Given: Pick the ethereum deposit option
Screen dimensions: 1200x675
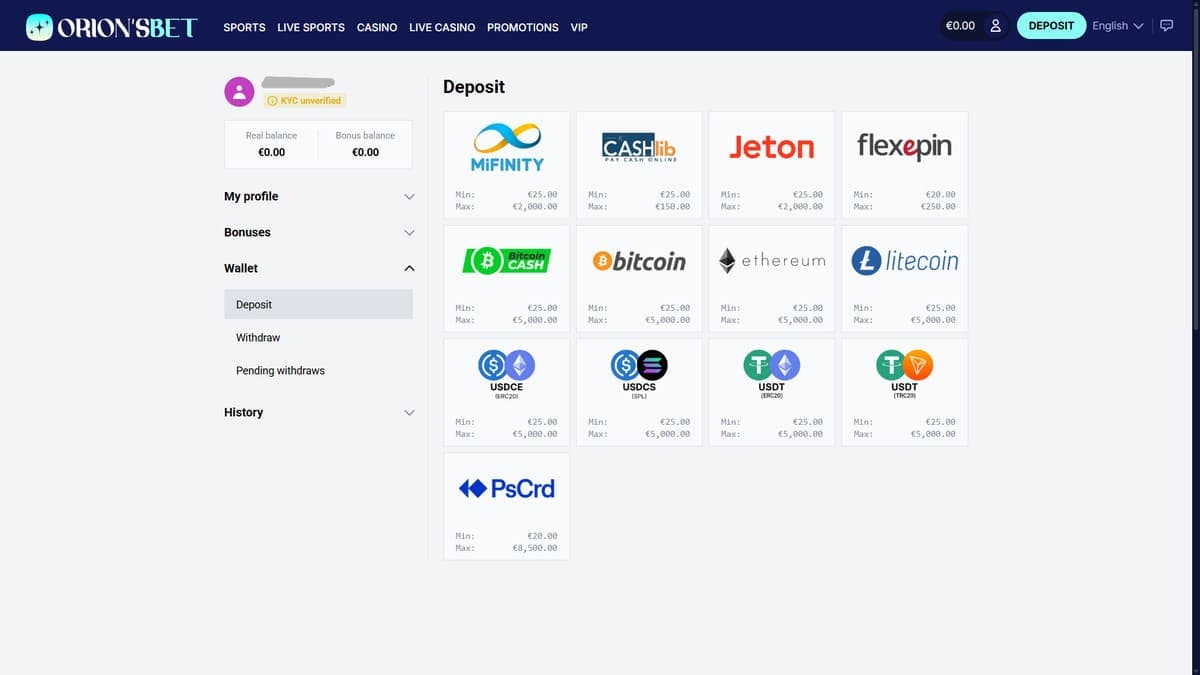Looking at the screenshot, I should point(771,279).
